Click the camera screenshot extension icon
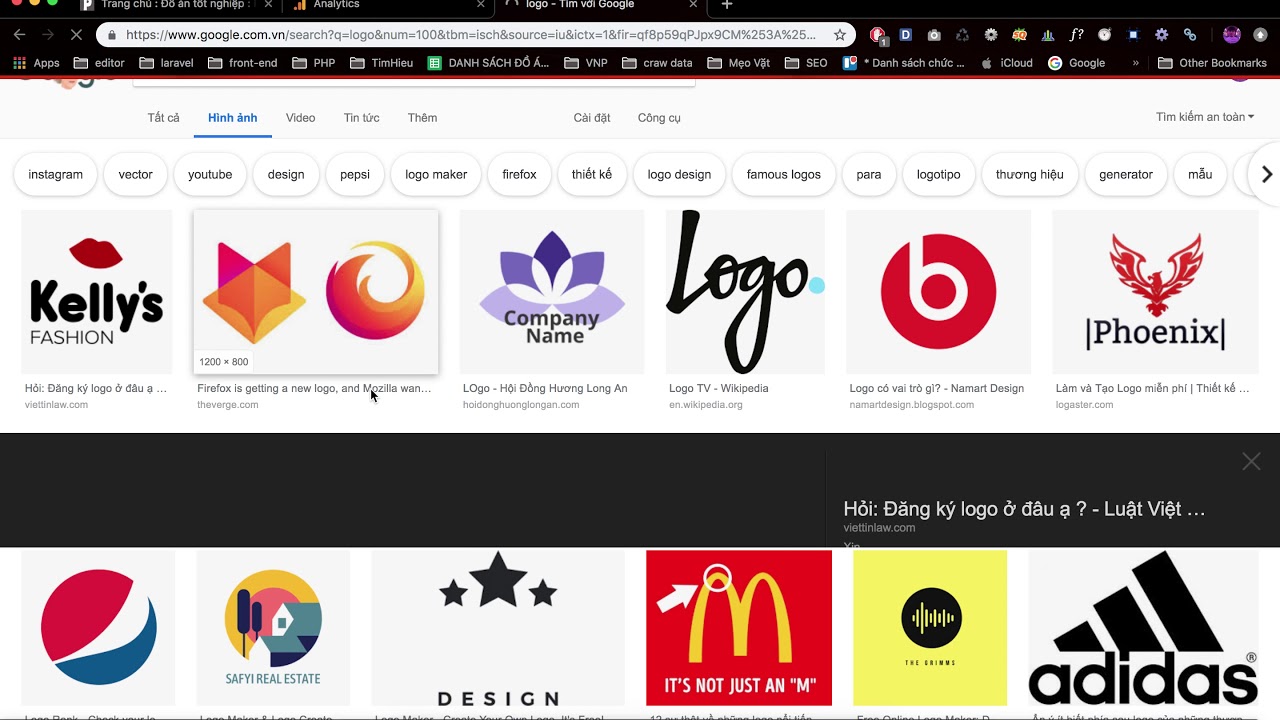The height and width of the screenshot is (720, 1280). pos(934,34)
